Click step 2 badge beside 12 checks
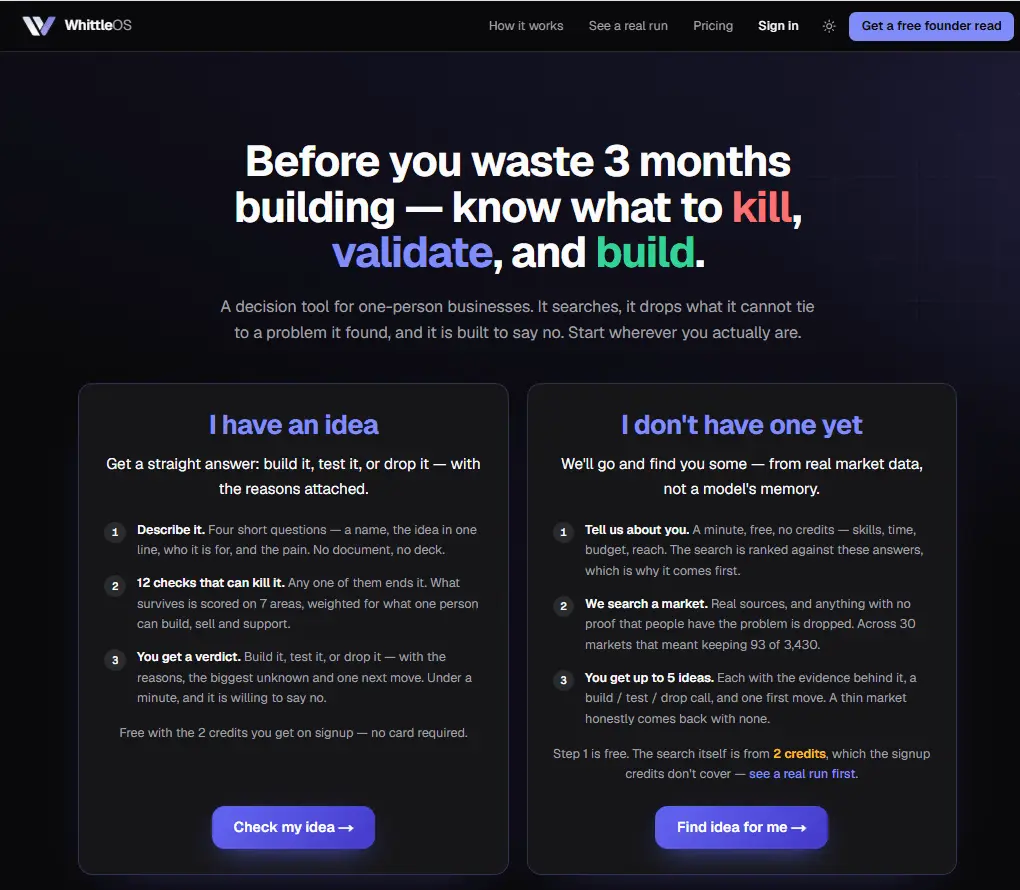The width and height of the screenshot is (1020, 890). pos(115,586)
